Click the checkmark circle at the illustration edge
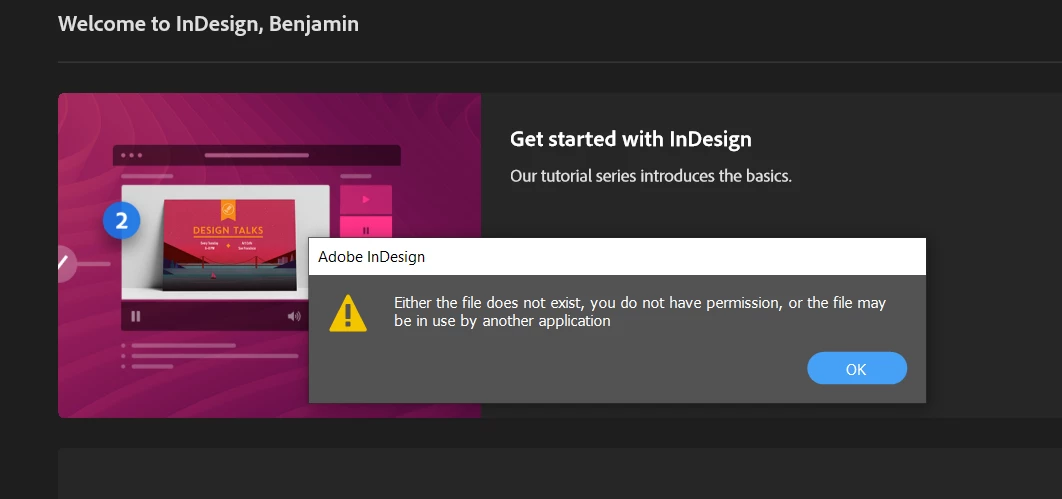This screenshot has height=499, width=1062. tap(66, 263)
